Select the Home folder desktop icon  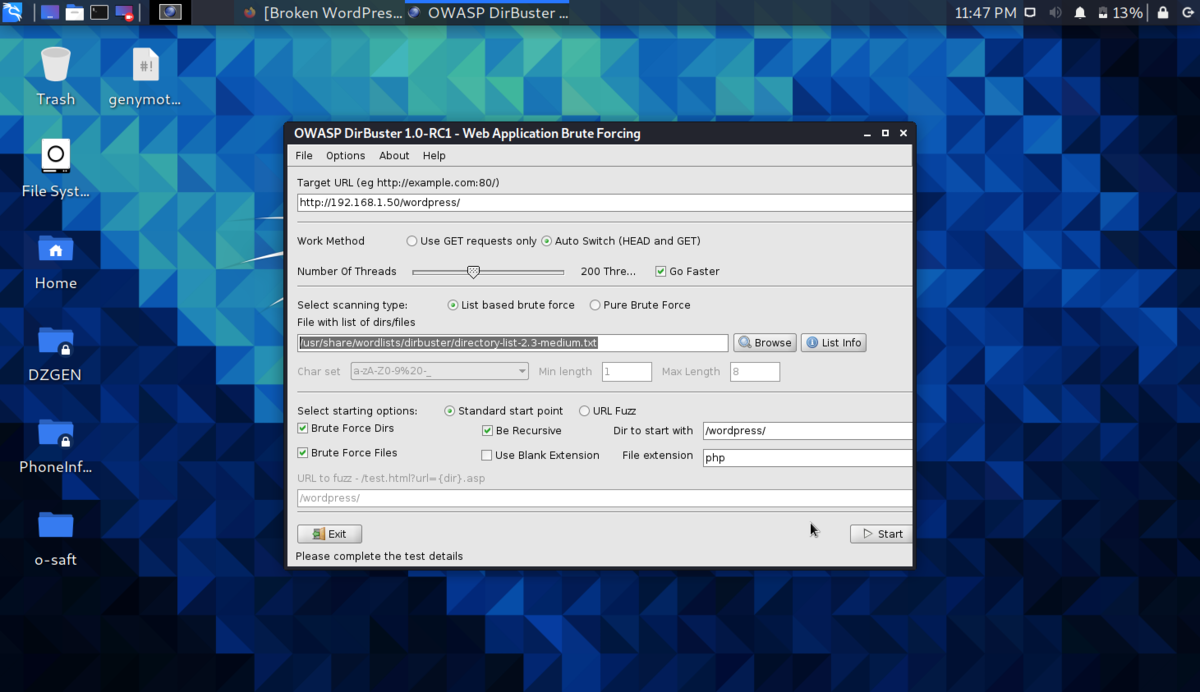coord(56,261)
